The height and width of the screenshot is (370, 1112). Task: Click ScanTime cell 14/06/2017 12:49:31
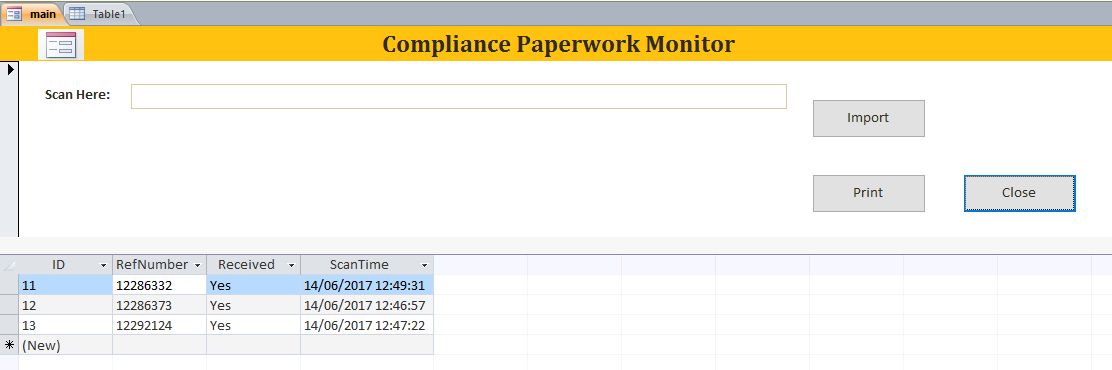tap(367, 285)
